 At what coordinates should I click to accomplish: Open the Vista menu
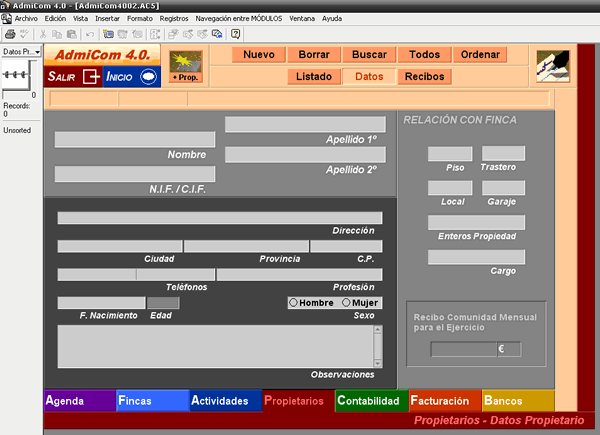click(x=80, y=18)
